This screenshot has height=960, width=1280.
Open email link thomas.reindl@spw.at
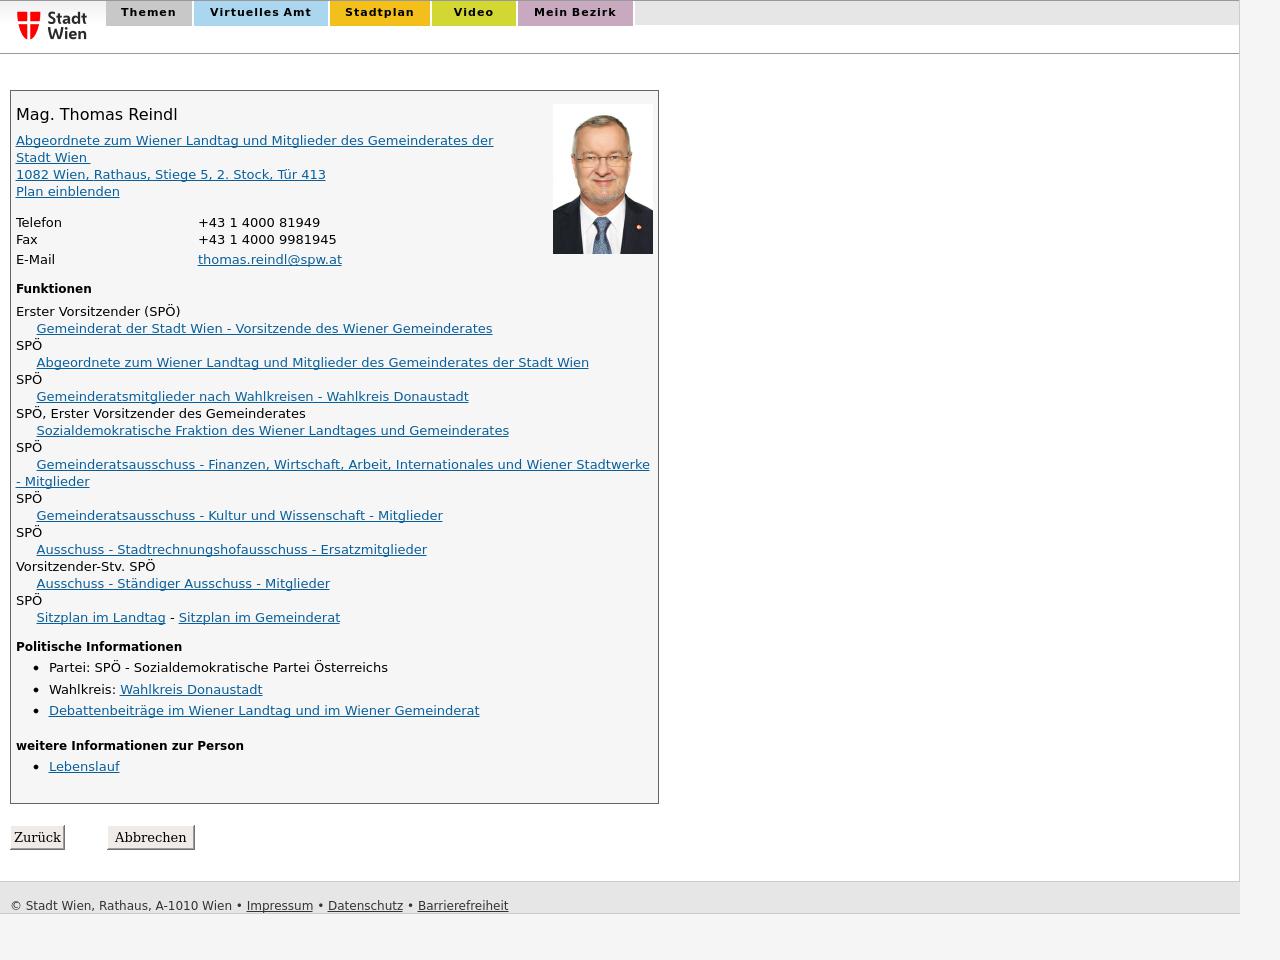pos(270,259)
